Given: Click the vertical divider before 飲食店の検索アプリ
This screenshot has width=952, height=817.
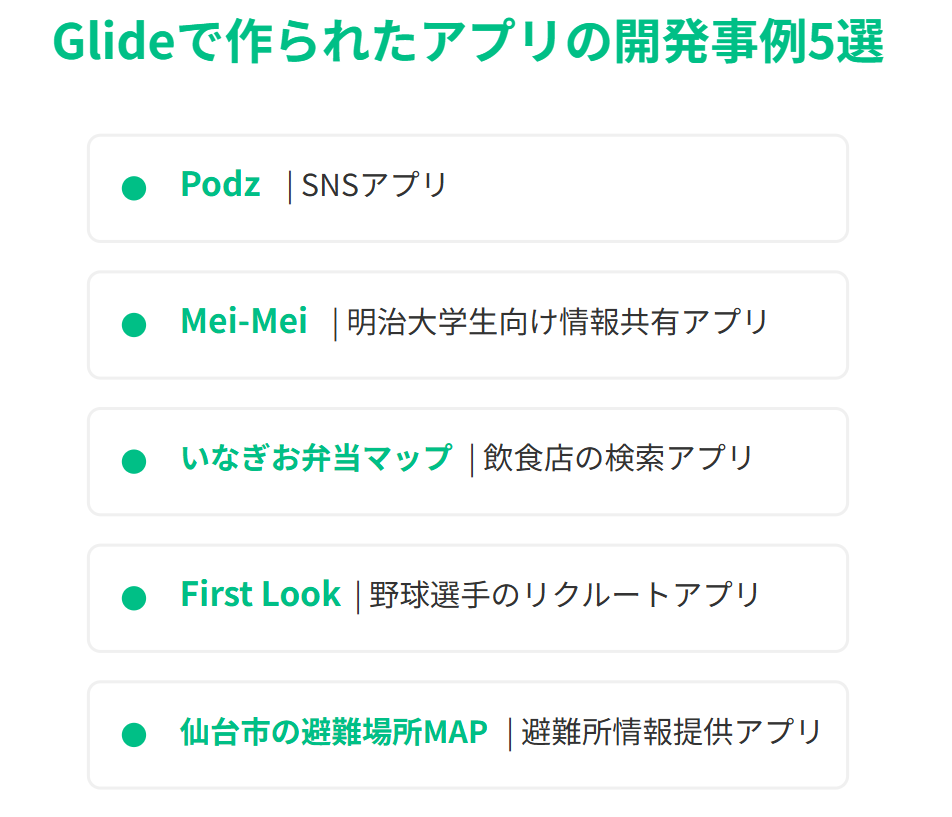Looking at the screenshot, I should [472, 460].
